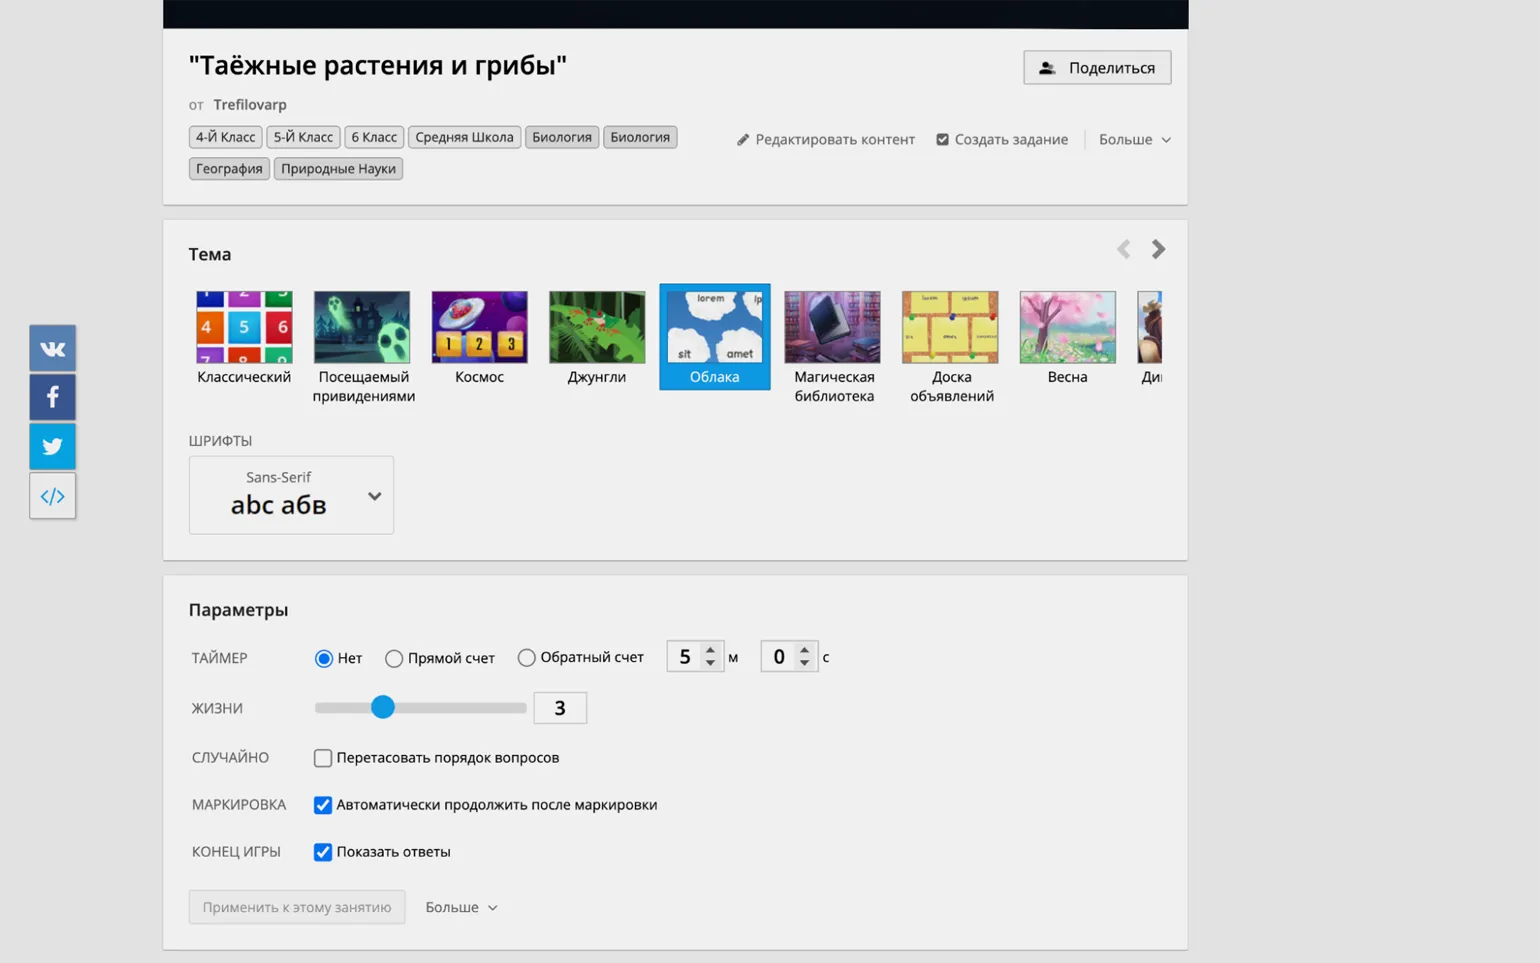Expand the Больше menu near Создать задание

pyautogui.click(x=1134, y=140)
